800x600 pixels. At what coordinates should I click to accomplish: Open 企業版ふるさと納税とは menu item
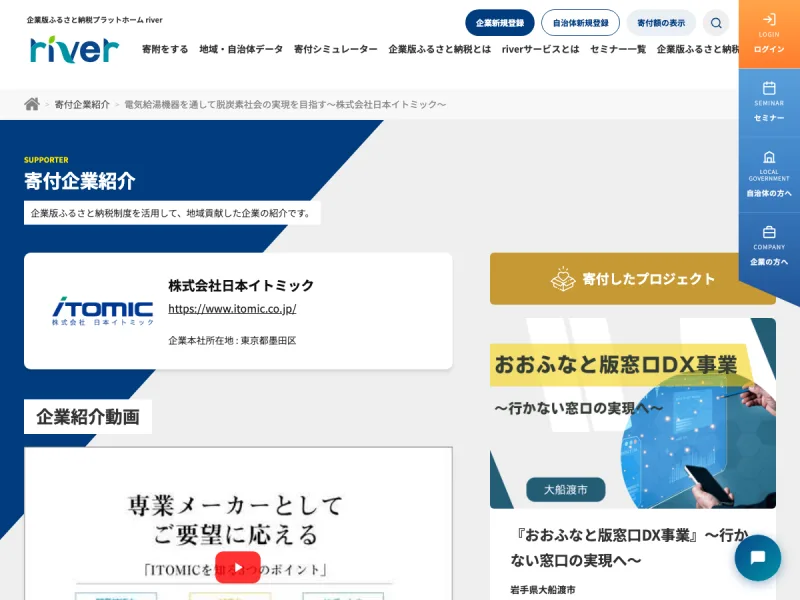coord(439,49)
